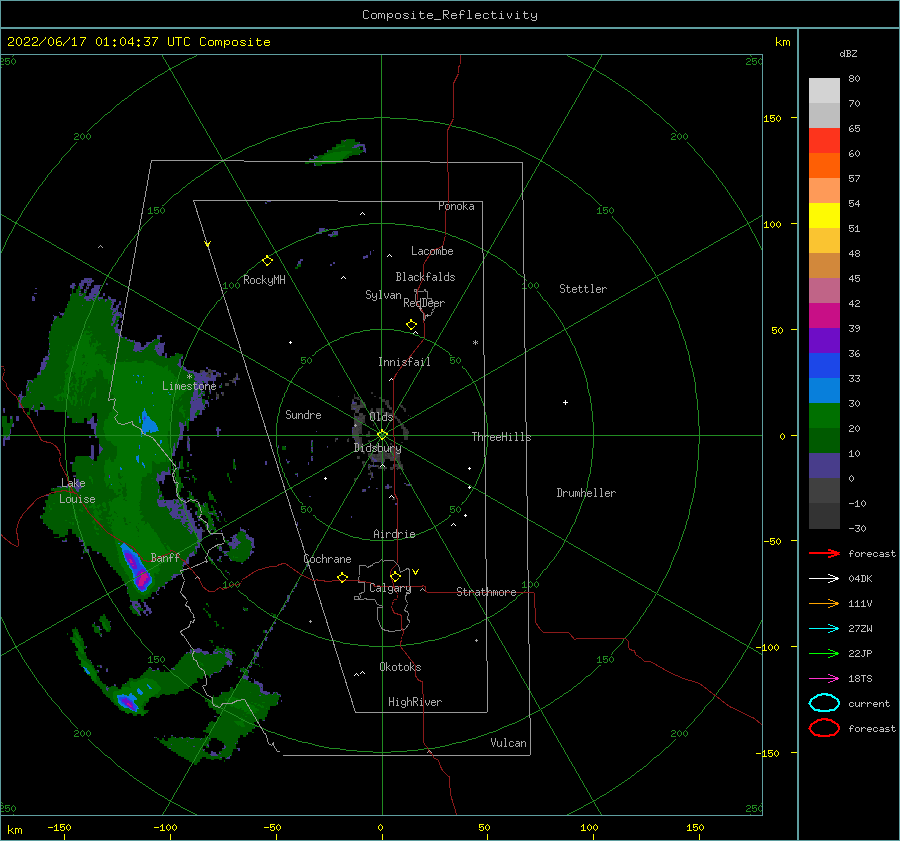Click the Strathmore label
Viewport: 900px width, 841px height.
(x=486, y=592)
